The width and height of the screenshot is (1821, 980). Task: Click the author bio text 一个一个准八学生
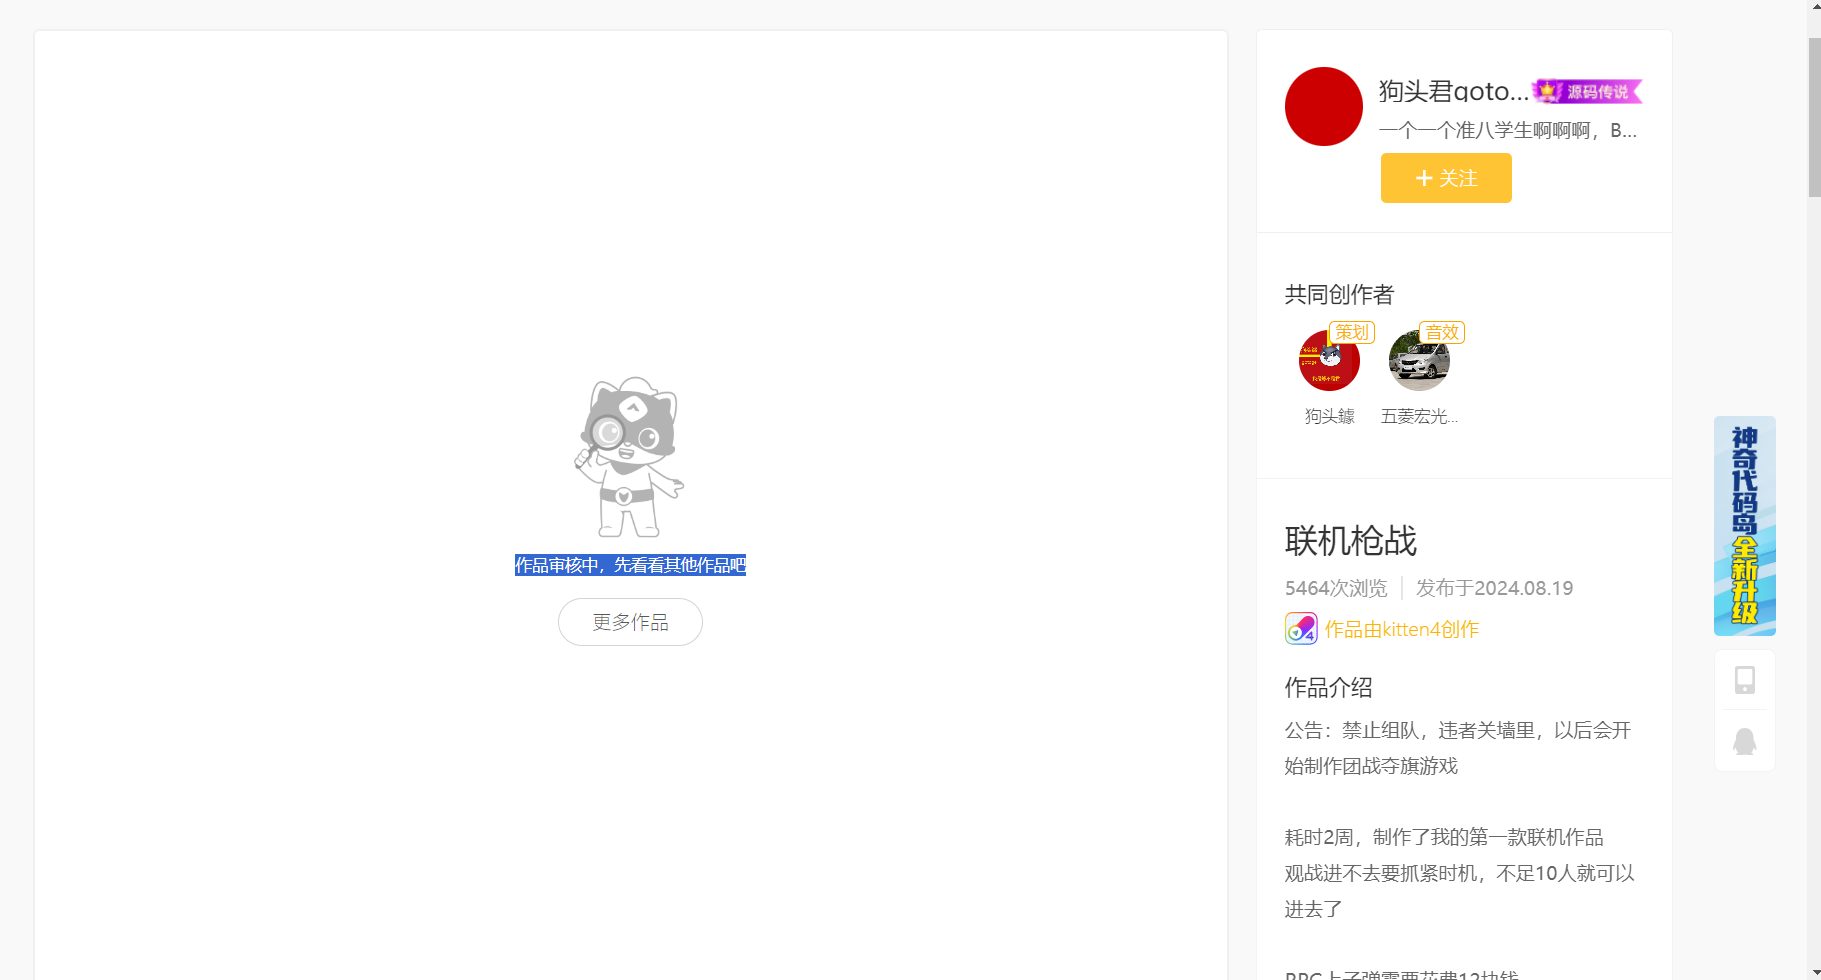point(1508,130)
